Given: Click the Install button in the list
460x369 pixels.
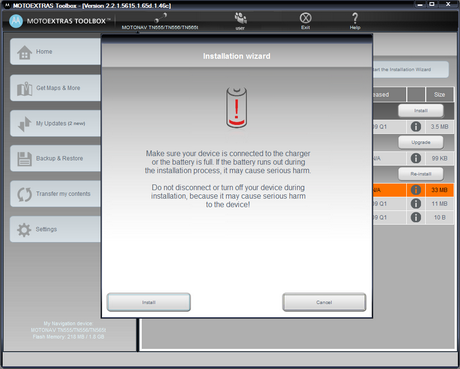Looking at the screenshot, I should click(421, 111).
